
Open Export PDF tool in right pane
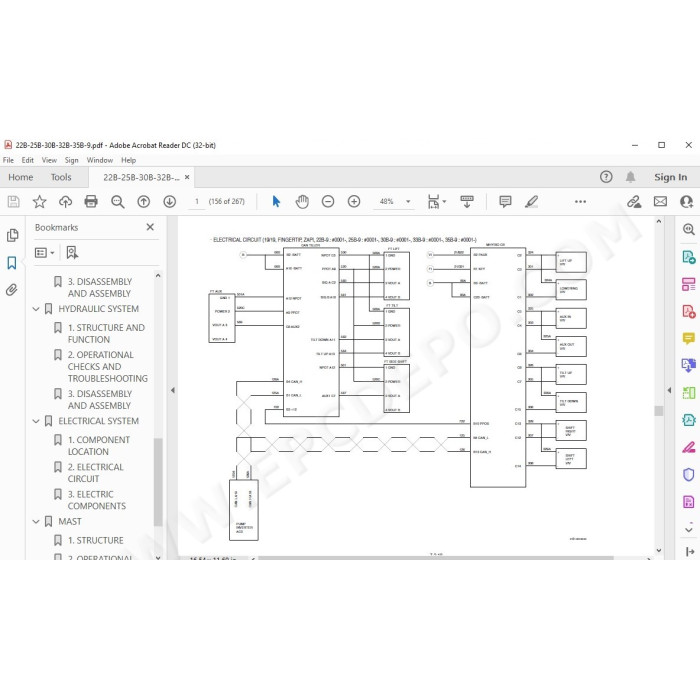click(x=688, y=257)
